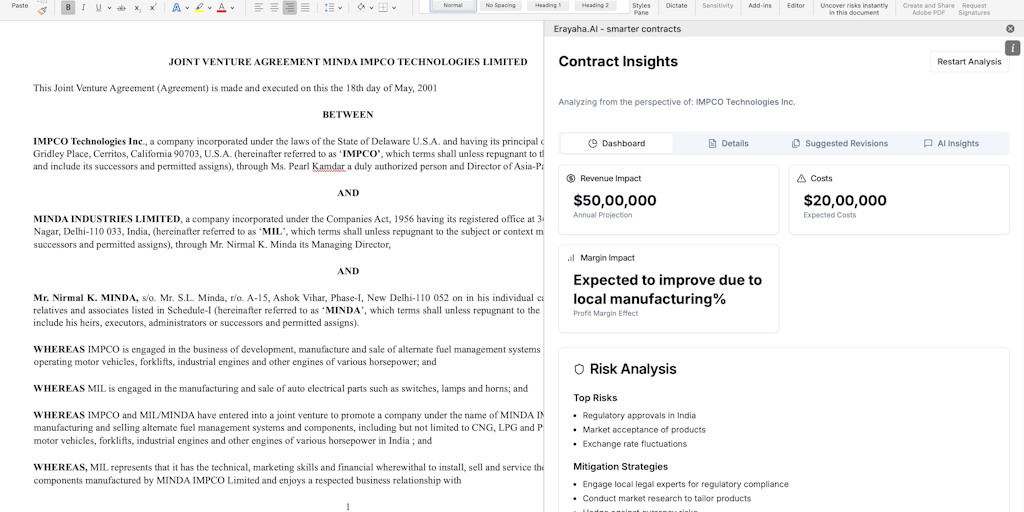Click the Sensitivity button
1024x512 pixels.
click(x=718, y=5)
